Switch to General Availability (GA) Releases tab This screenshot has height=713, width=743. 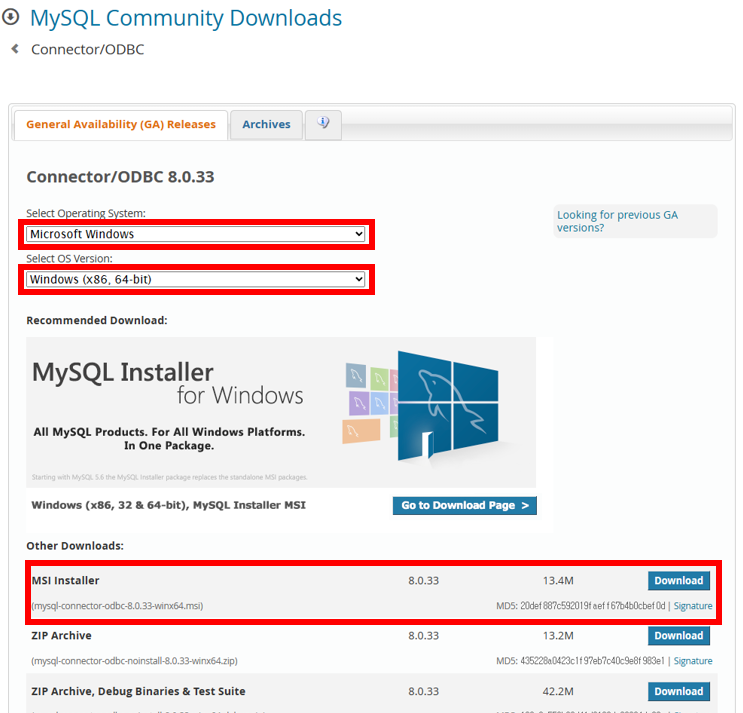click(121, 125)
